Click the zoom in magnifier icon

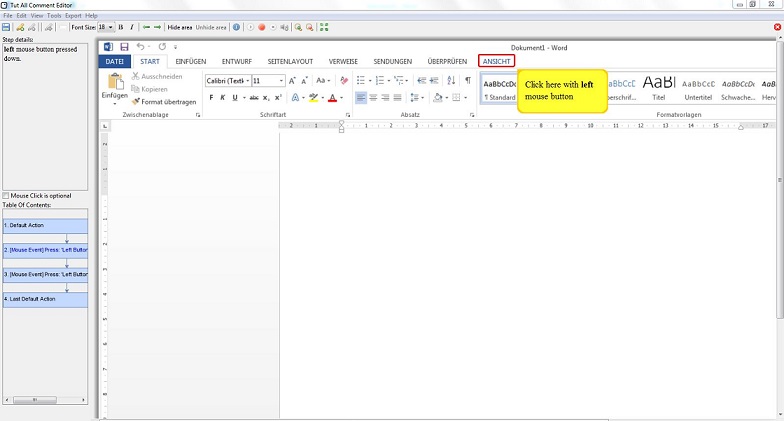pyautogui.click(x=298, y=27)
